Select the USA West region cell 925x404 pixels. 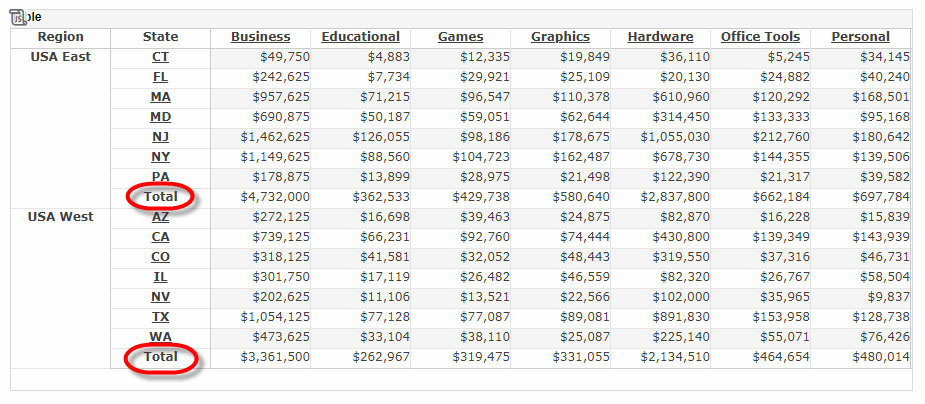coord(60,217)
